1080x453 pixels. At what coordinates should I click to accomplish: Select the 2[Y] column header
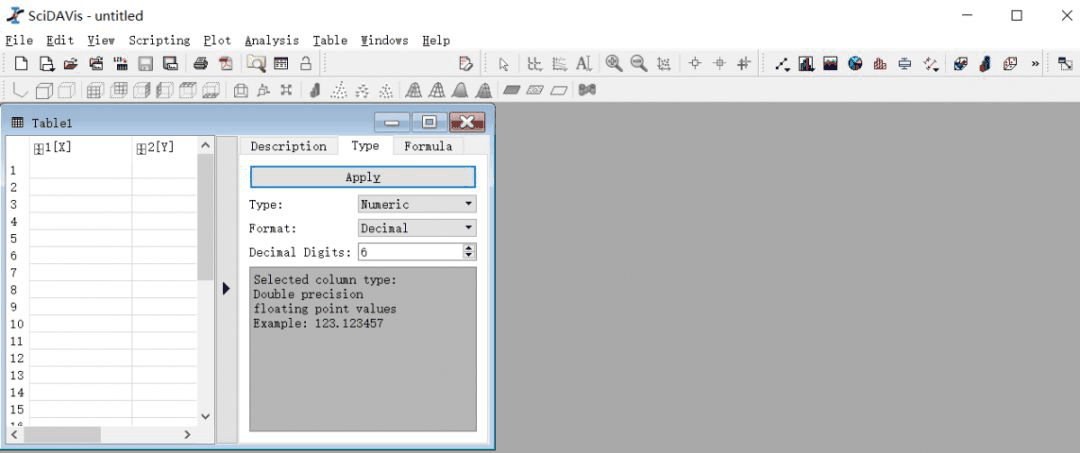(160, 147)
